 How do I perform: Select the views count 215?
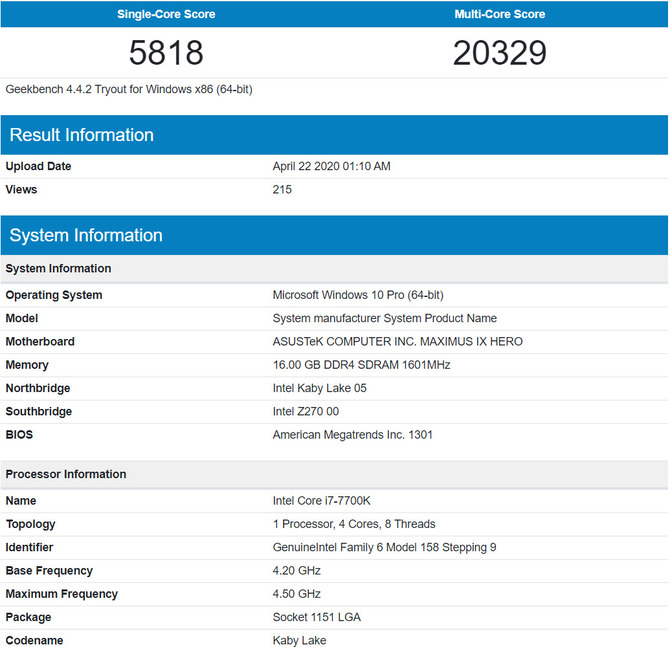282,189
